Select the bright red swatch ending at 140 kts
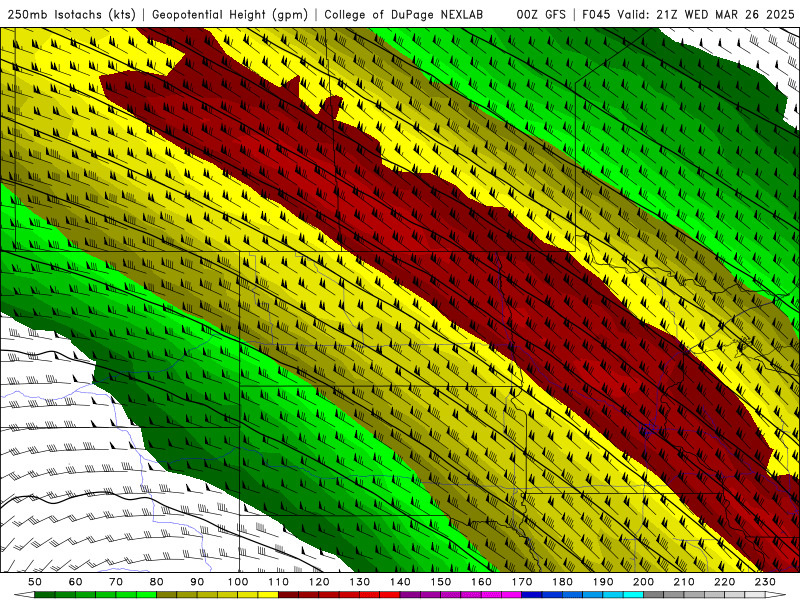 (390, 595)
